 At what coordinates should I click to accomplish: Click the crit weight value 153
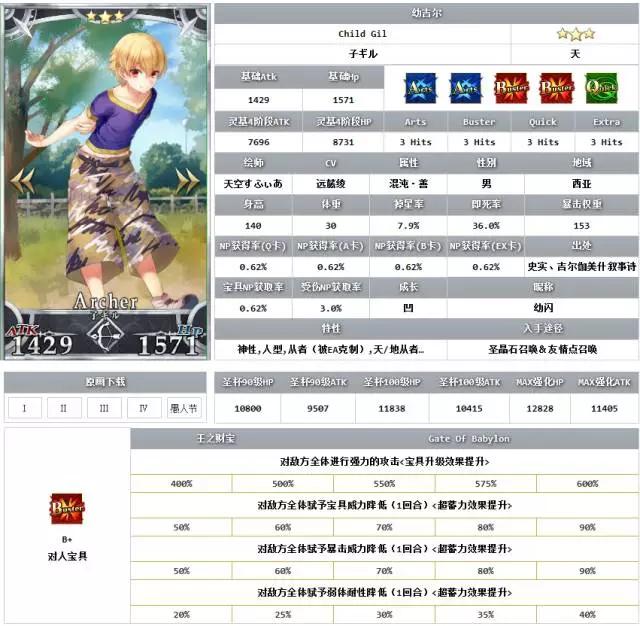point(582,226)
